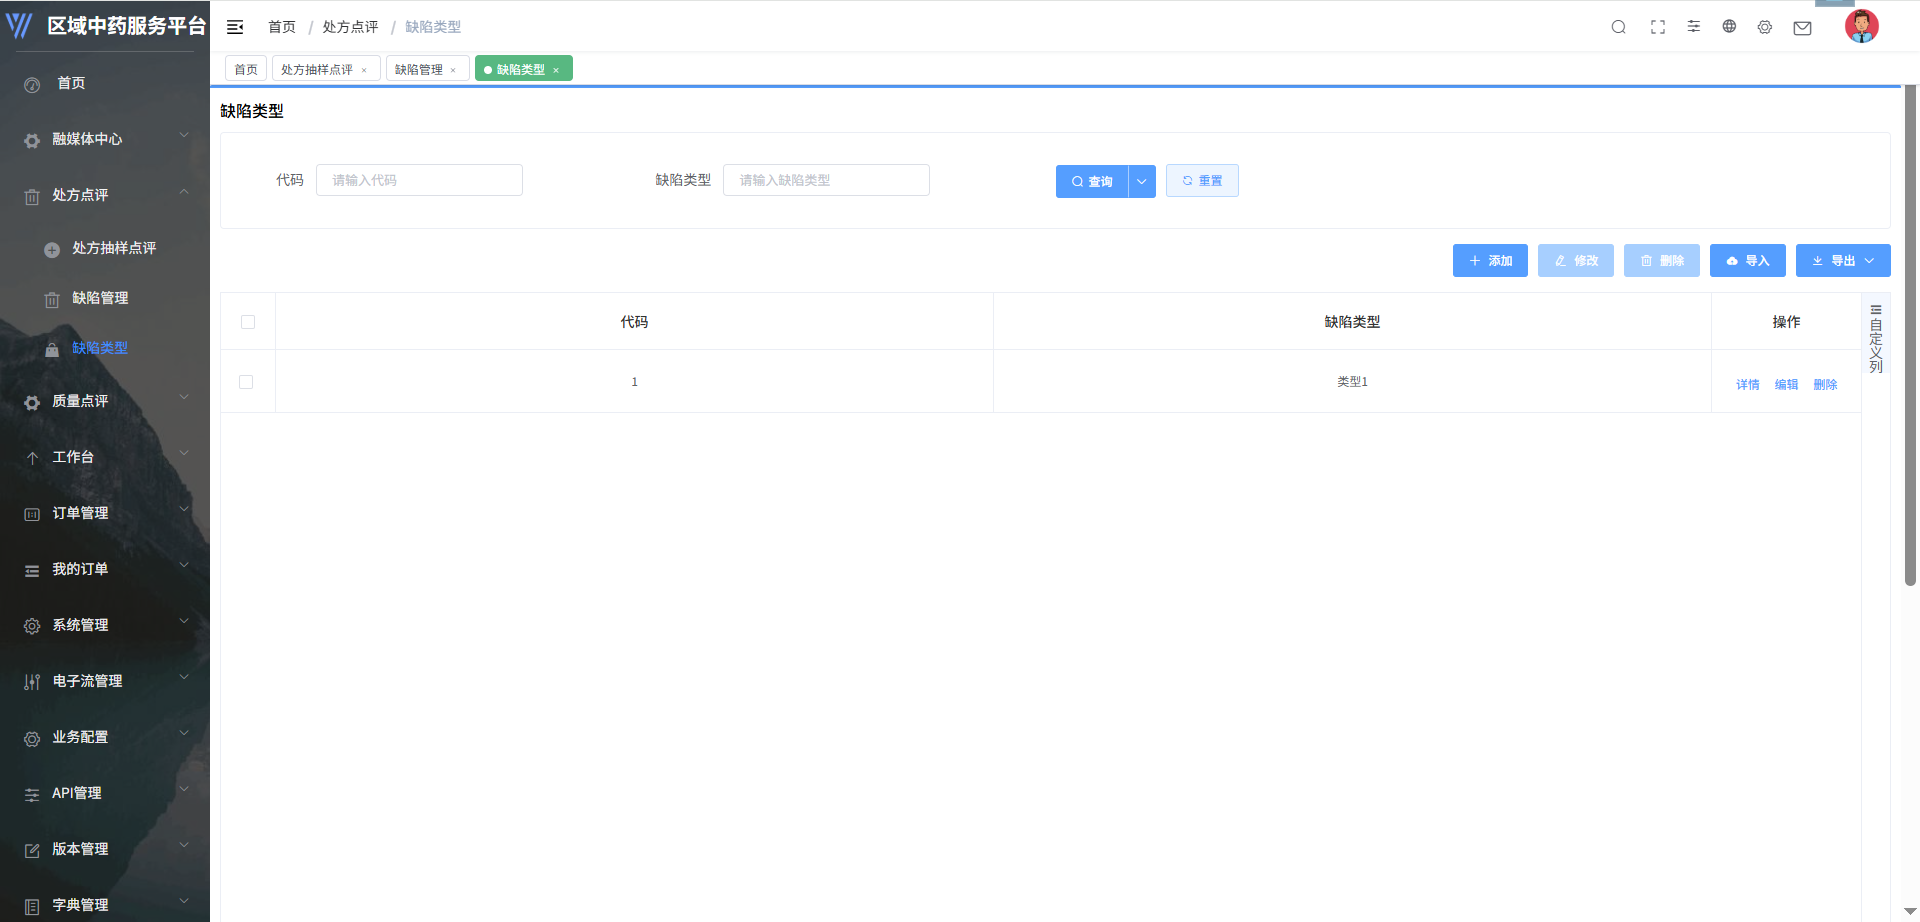This screenshot has width=1920, height=922.
Task: Click the 查询 search button
Action: [1092, 181]
